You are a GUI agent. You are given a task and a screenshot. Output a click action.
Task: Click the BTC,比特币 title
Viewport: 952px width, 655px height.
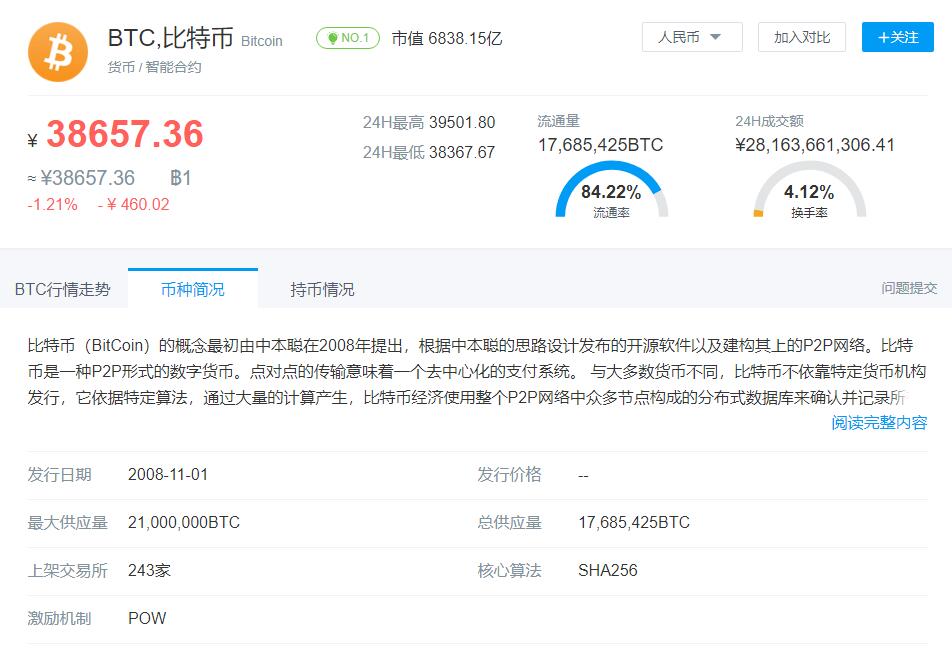coord(171,38)
